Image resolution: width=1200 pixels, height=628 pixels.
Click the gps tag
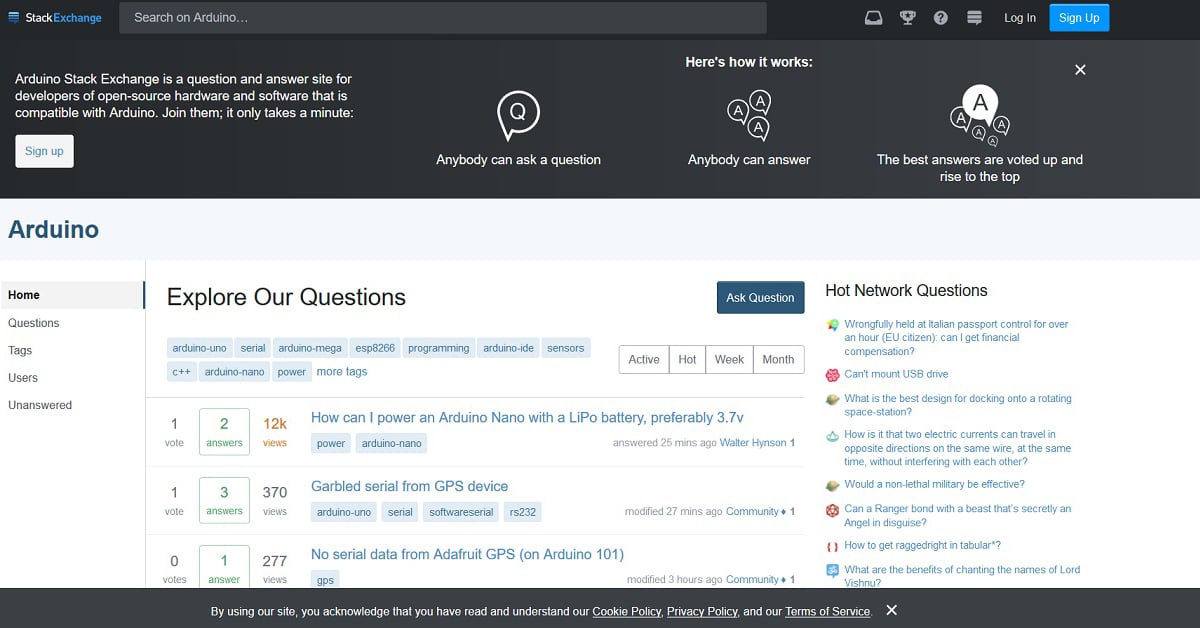pos(325,580)
